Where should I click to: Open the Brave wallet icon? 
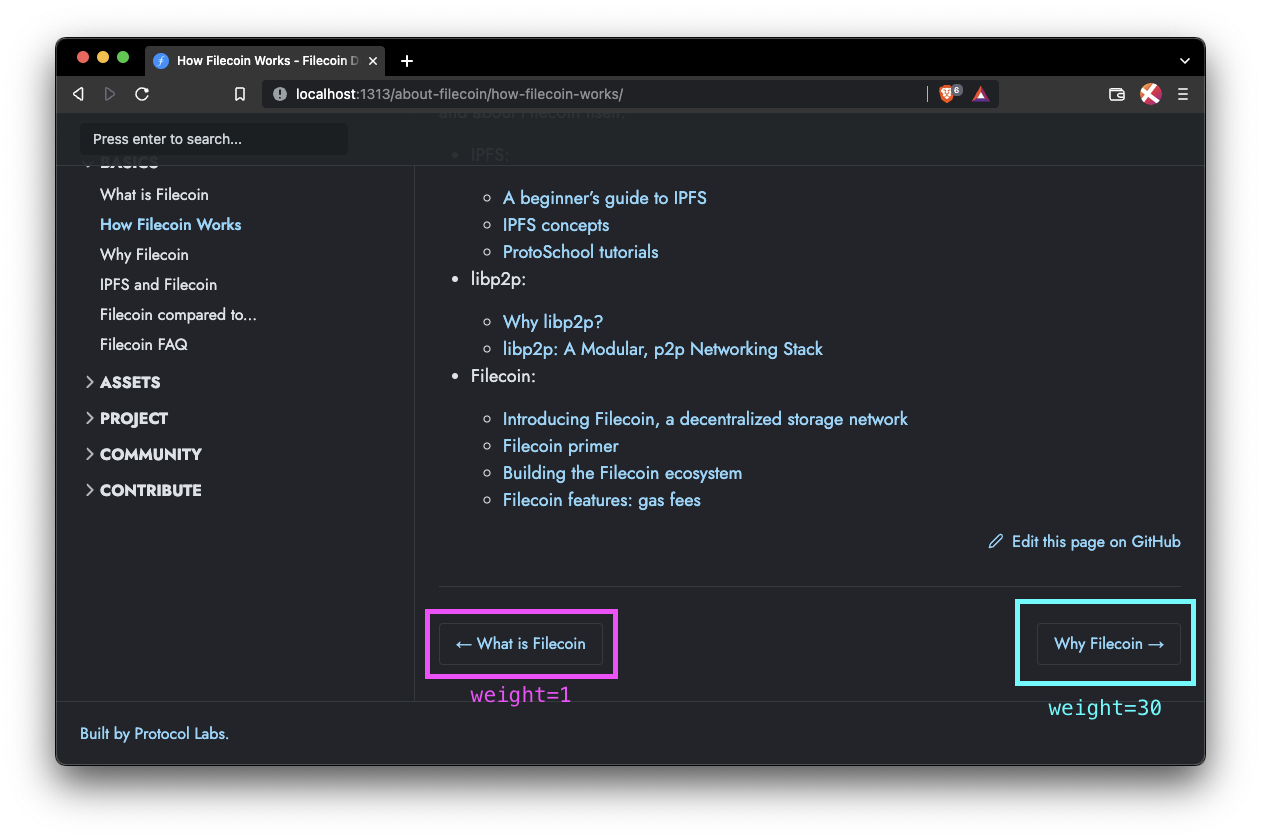tap(1117, 94)
